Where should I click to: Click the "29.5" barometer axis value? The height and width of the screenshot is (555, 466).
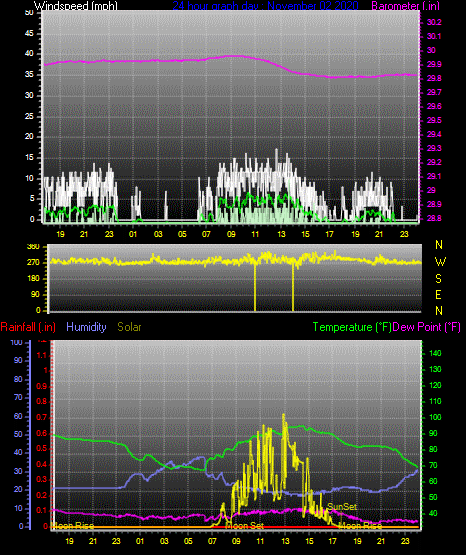[434, 120]
